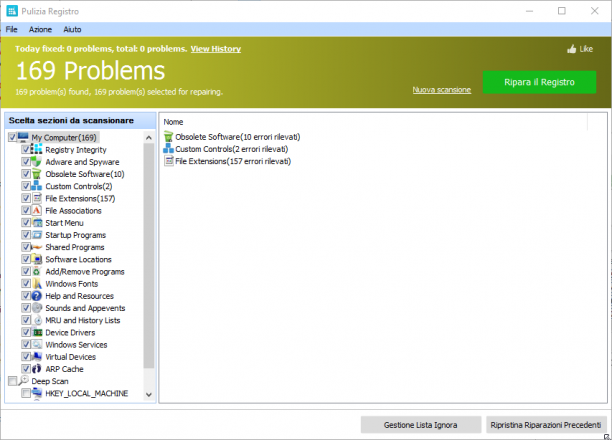
Task: Select the MRU and History Lists label
Action: (x=83, y=320)
